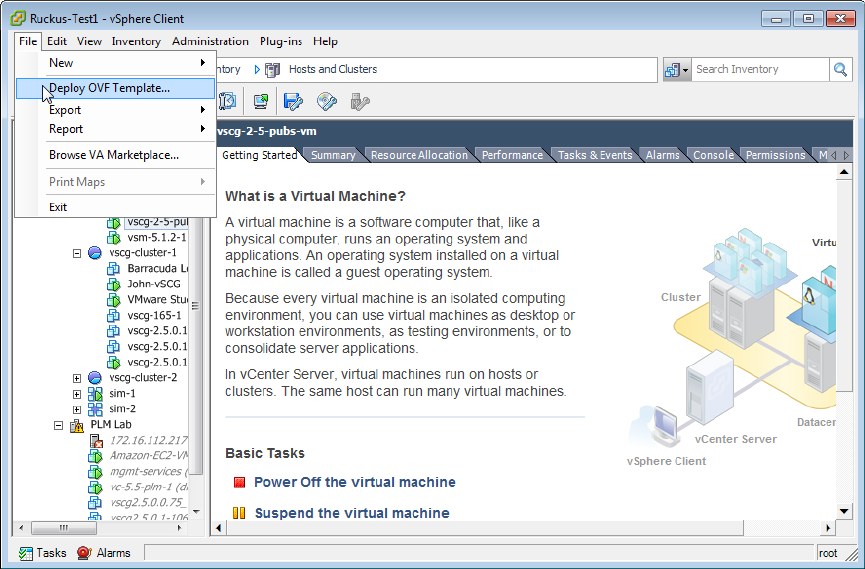Click the red Power Off square icon
This screenshot has width=865, height=569.
239,482
